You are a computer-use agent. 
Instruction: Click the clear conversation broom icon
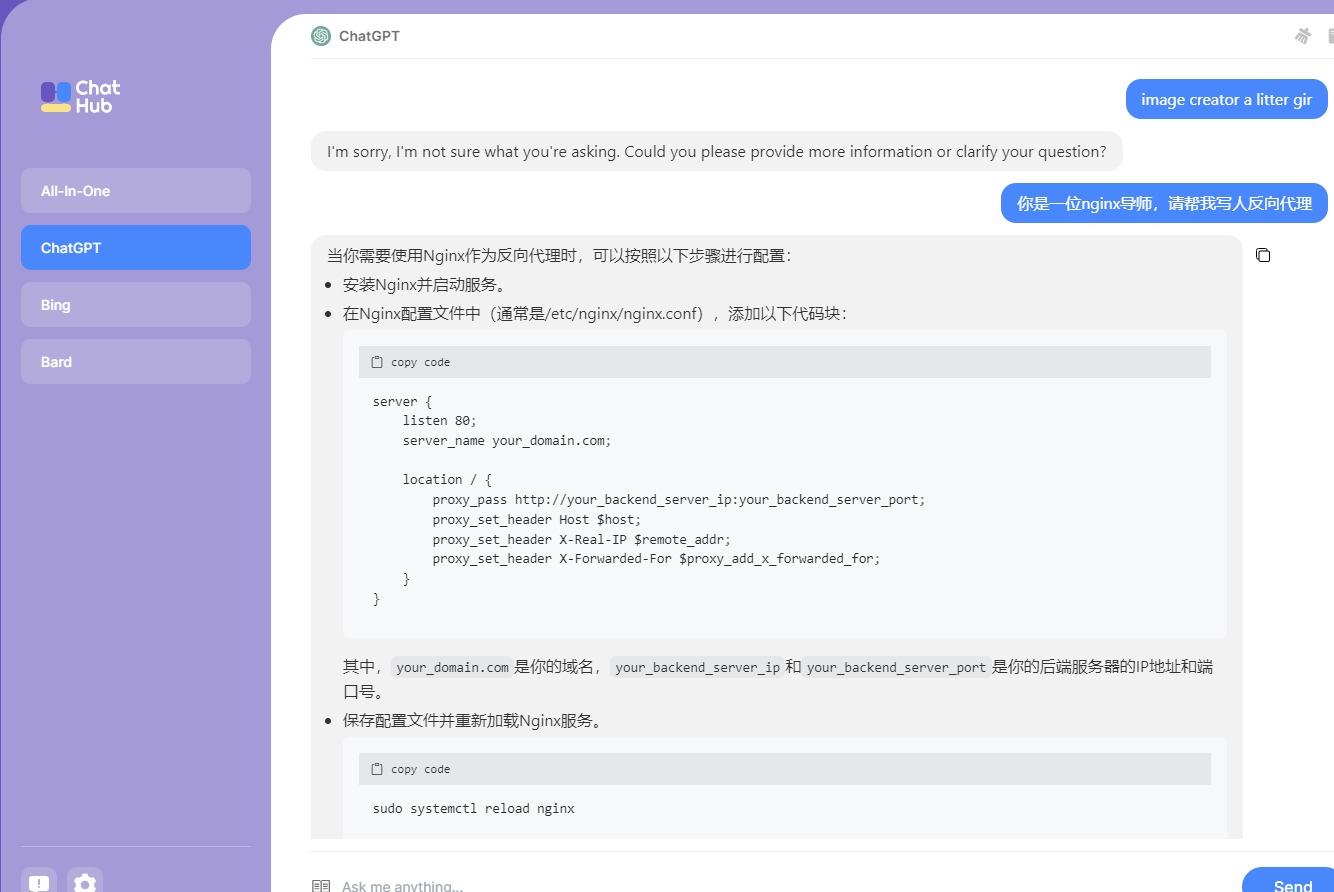click(1303, 36)
